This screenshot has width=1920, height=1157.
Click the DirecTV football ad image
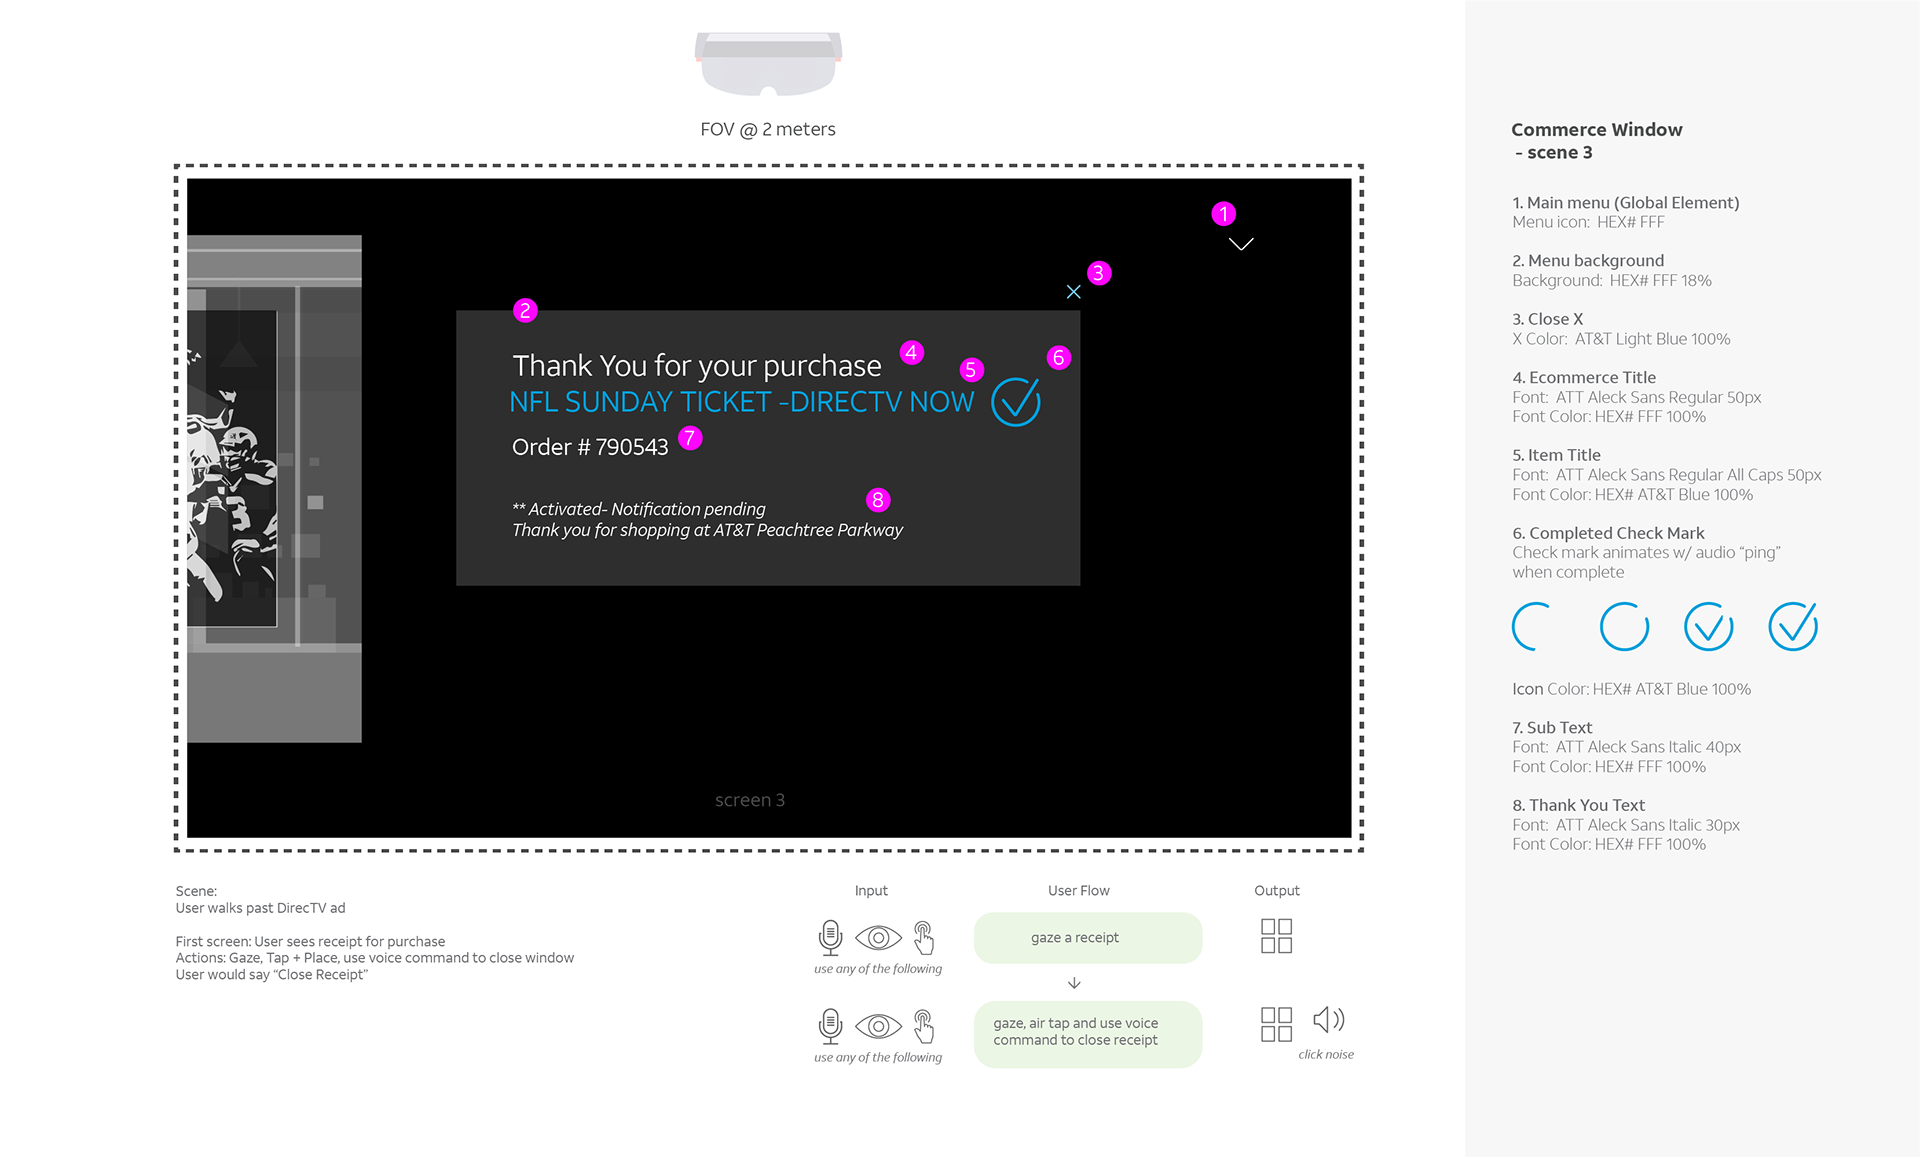click(232, 468)
